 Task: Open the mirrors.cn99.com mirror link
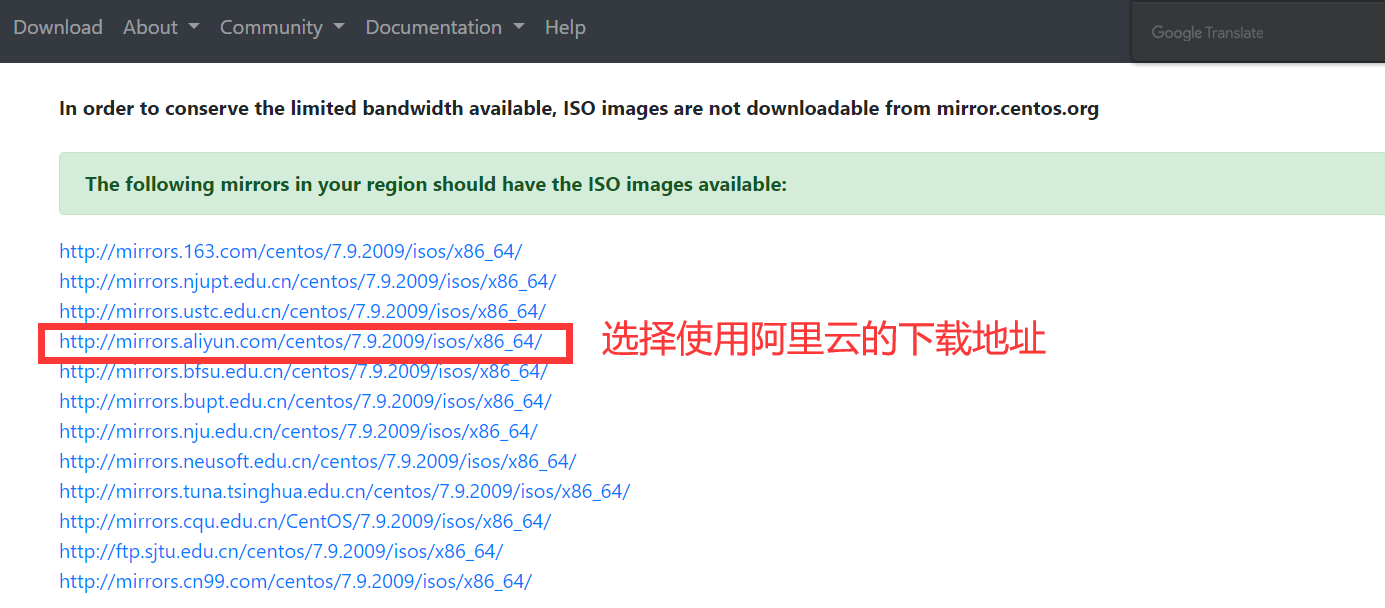[x=295, y=582]
